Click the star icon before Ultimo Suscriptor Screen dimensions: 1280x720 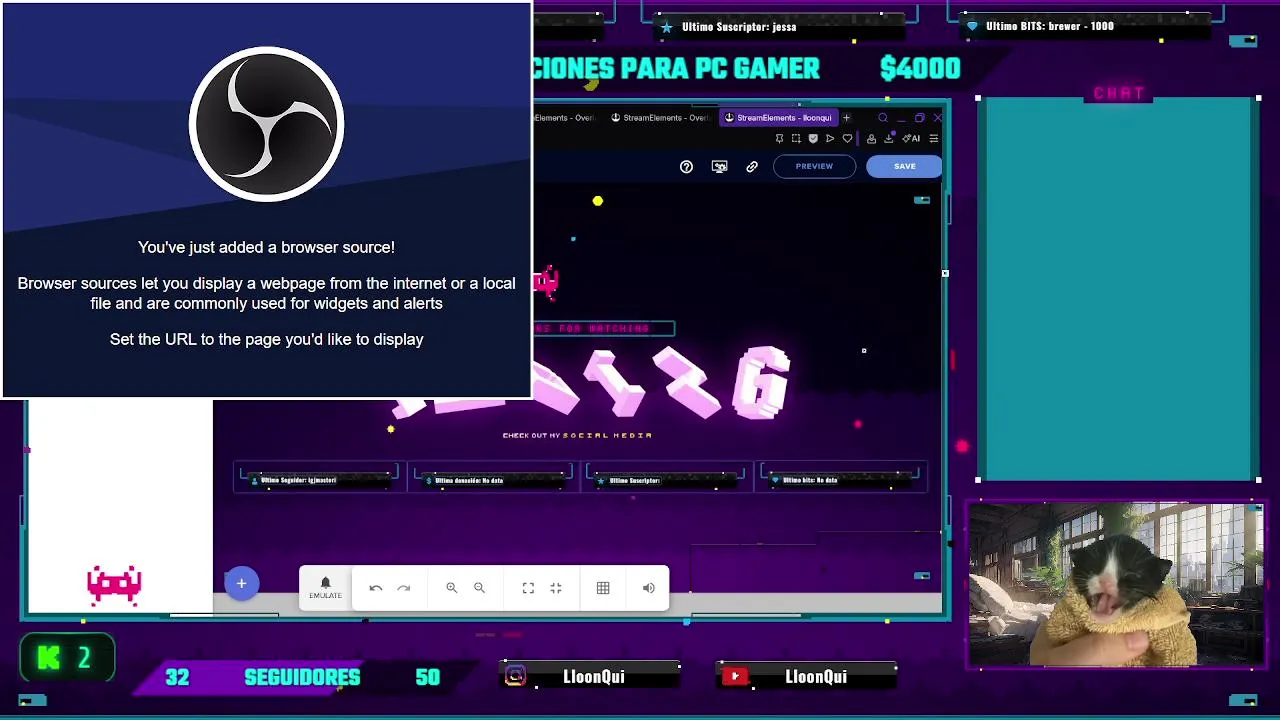coord(667,27)
